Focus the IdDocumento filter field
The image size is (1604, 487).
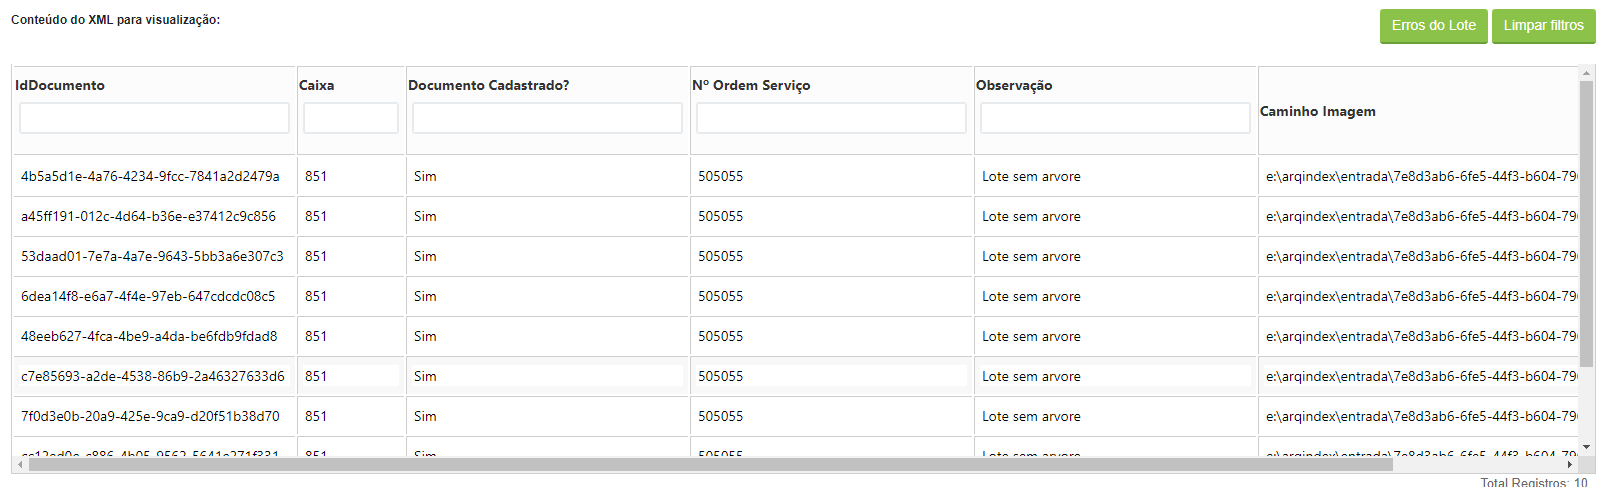[154, 118]
